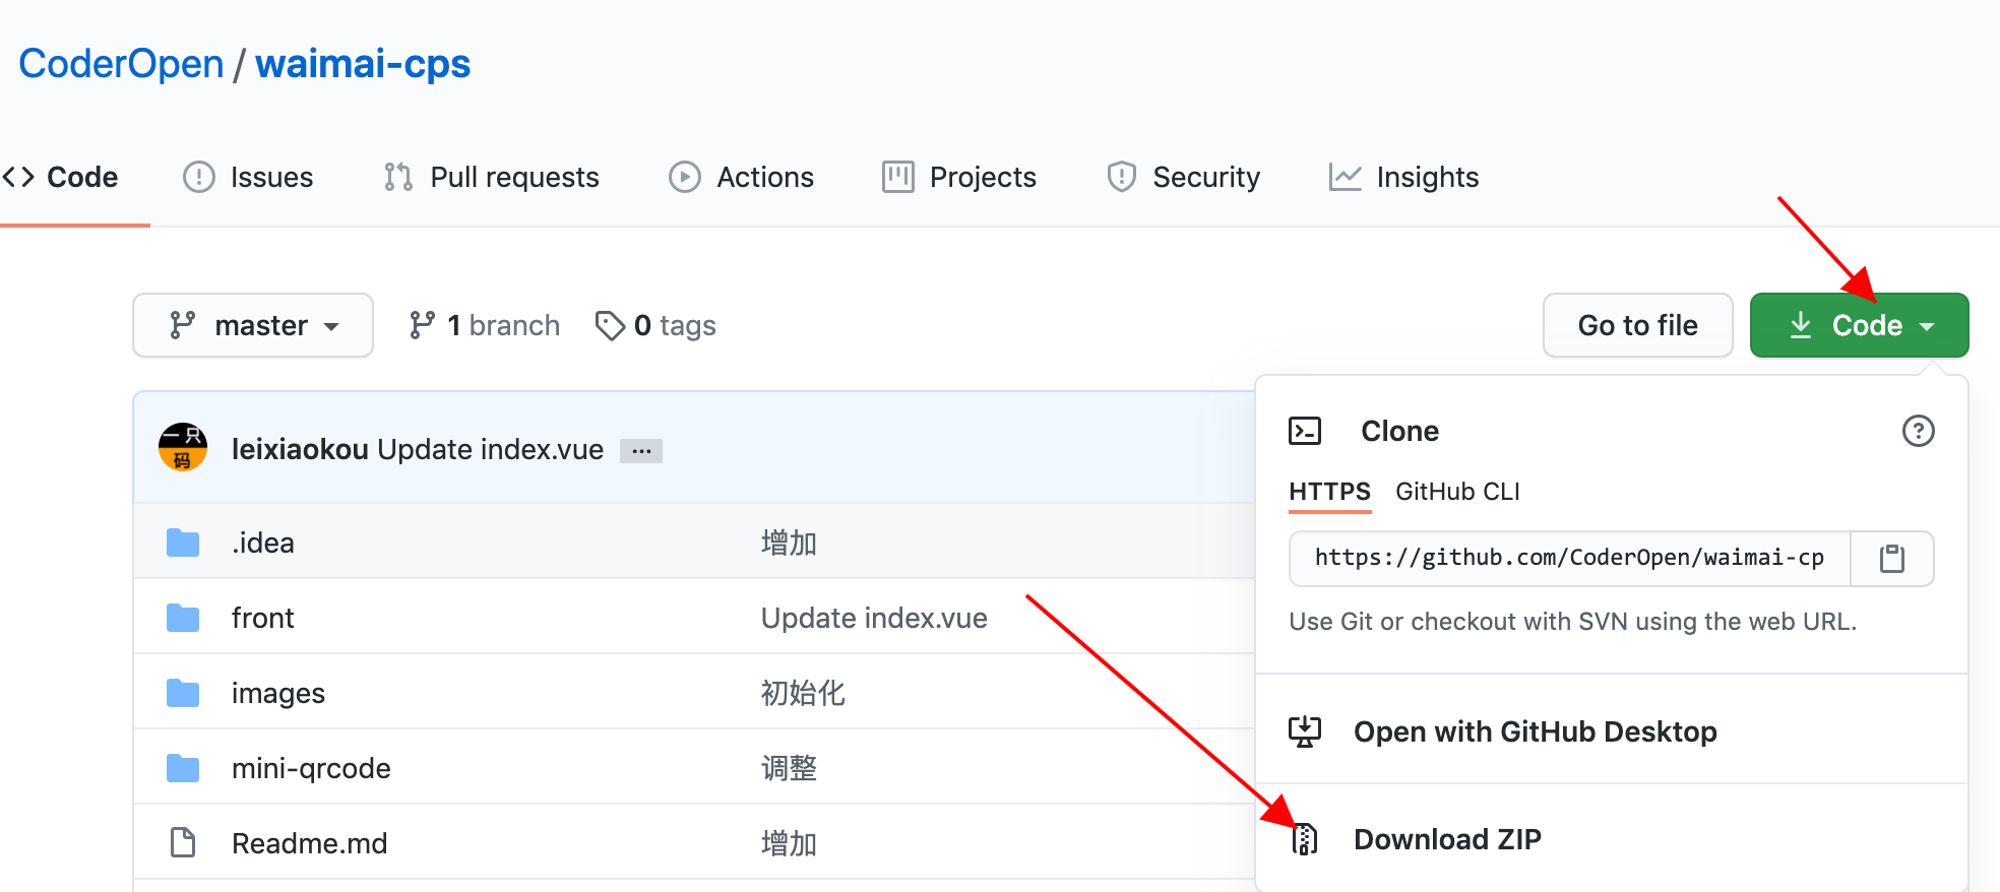Click the Clone terminal icon

tap(1305, 431)
